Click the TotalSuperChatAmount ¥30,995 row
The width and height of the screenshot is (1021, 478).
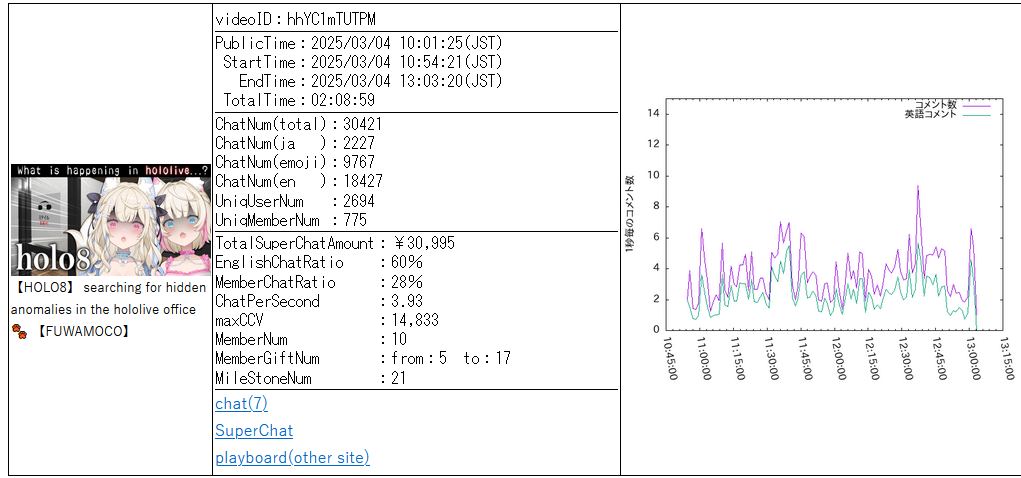(x=335, y=244)
